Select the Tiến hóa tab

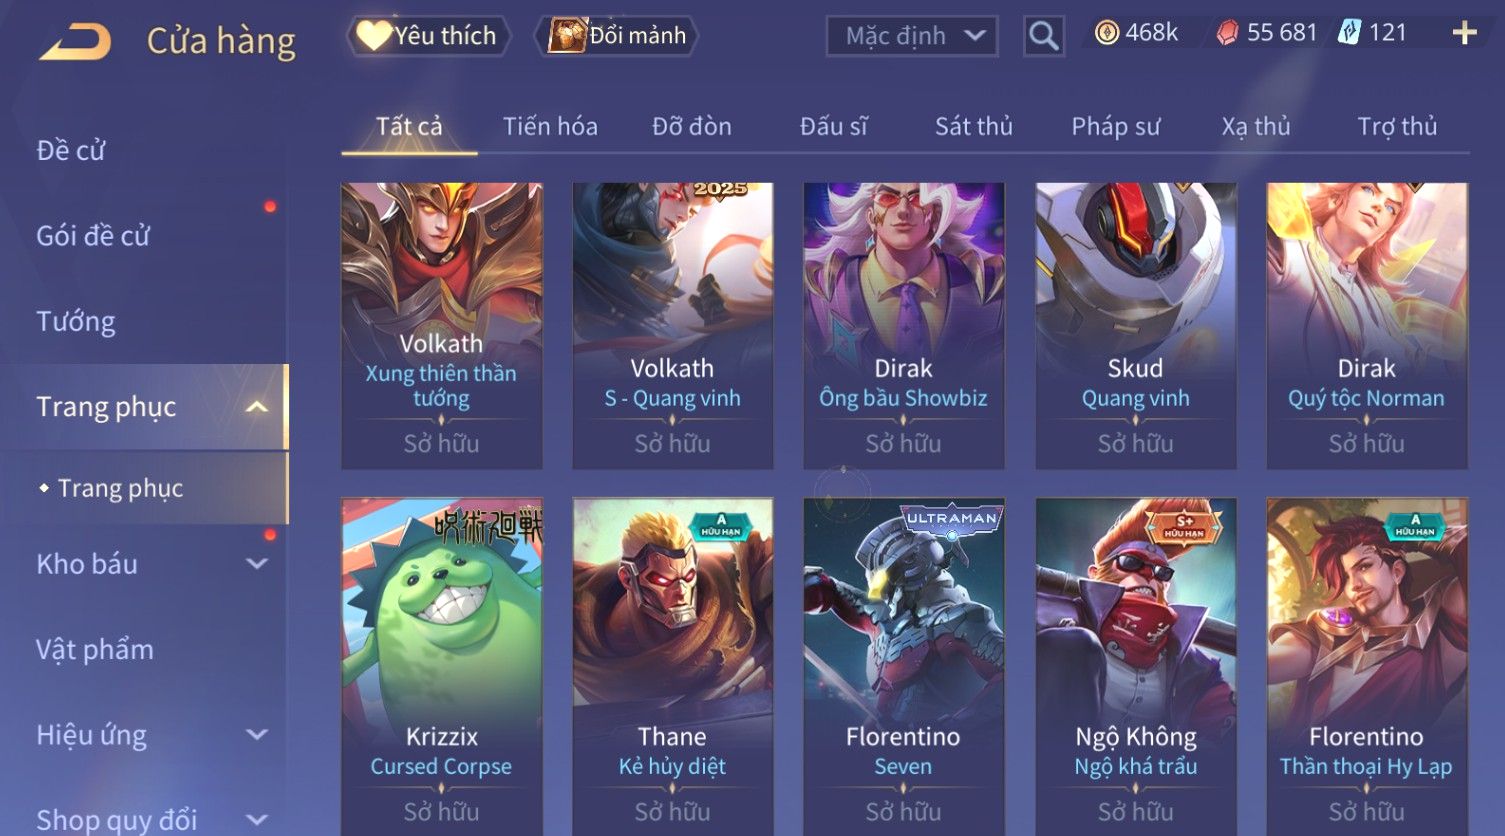coord(550,126)
